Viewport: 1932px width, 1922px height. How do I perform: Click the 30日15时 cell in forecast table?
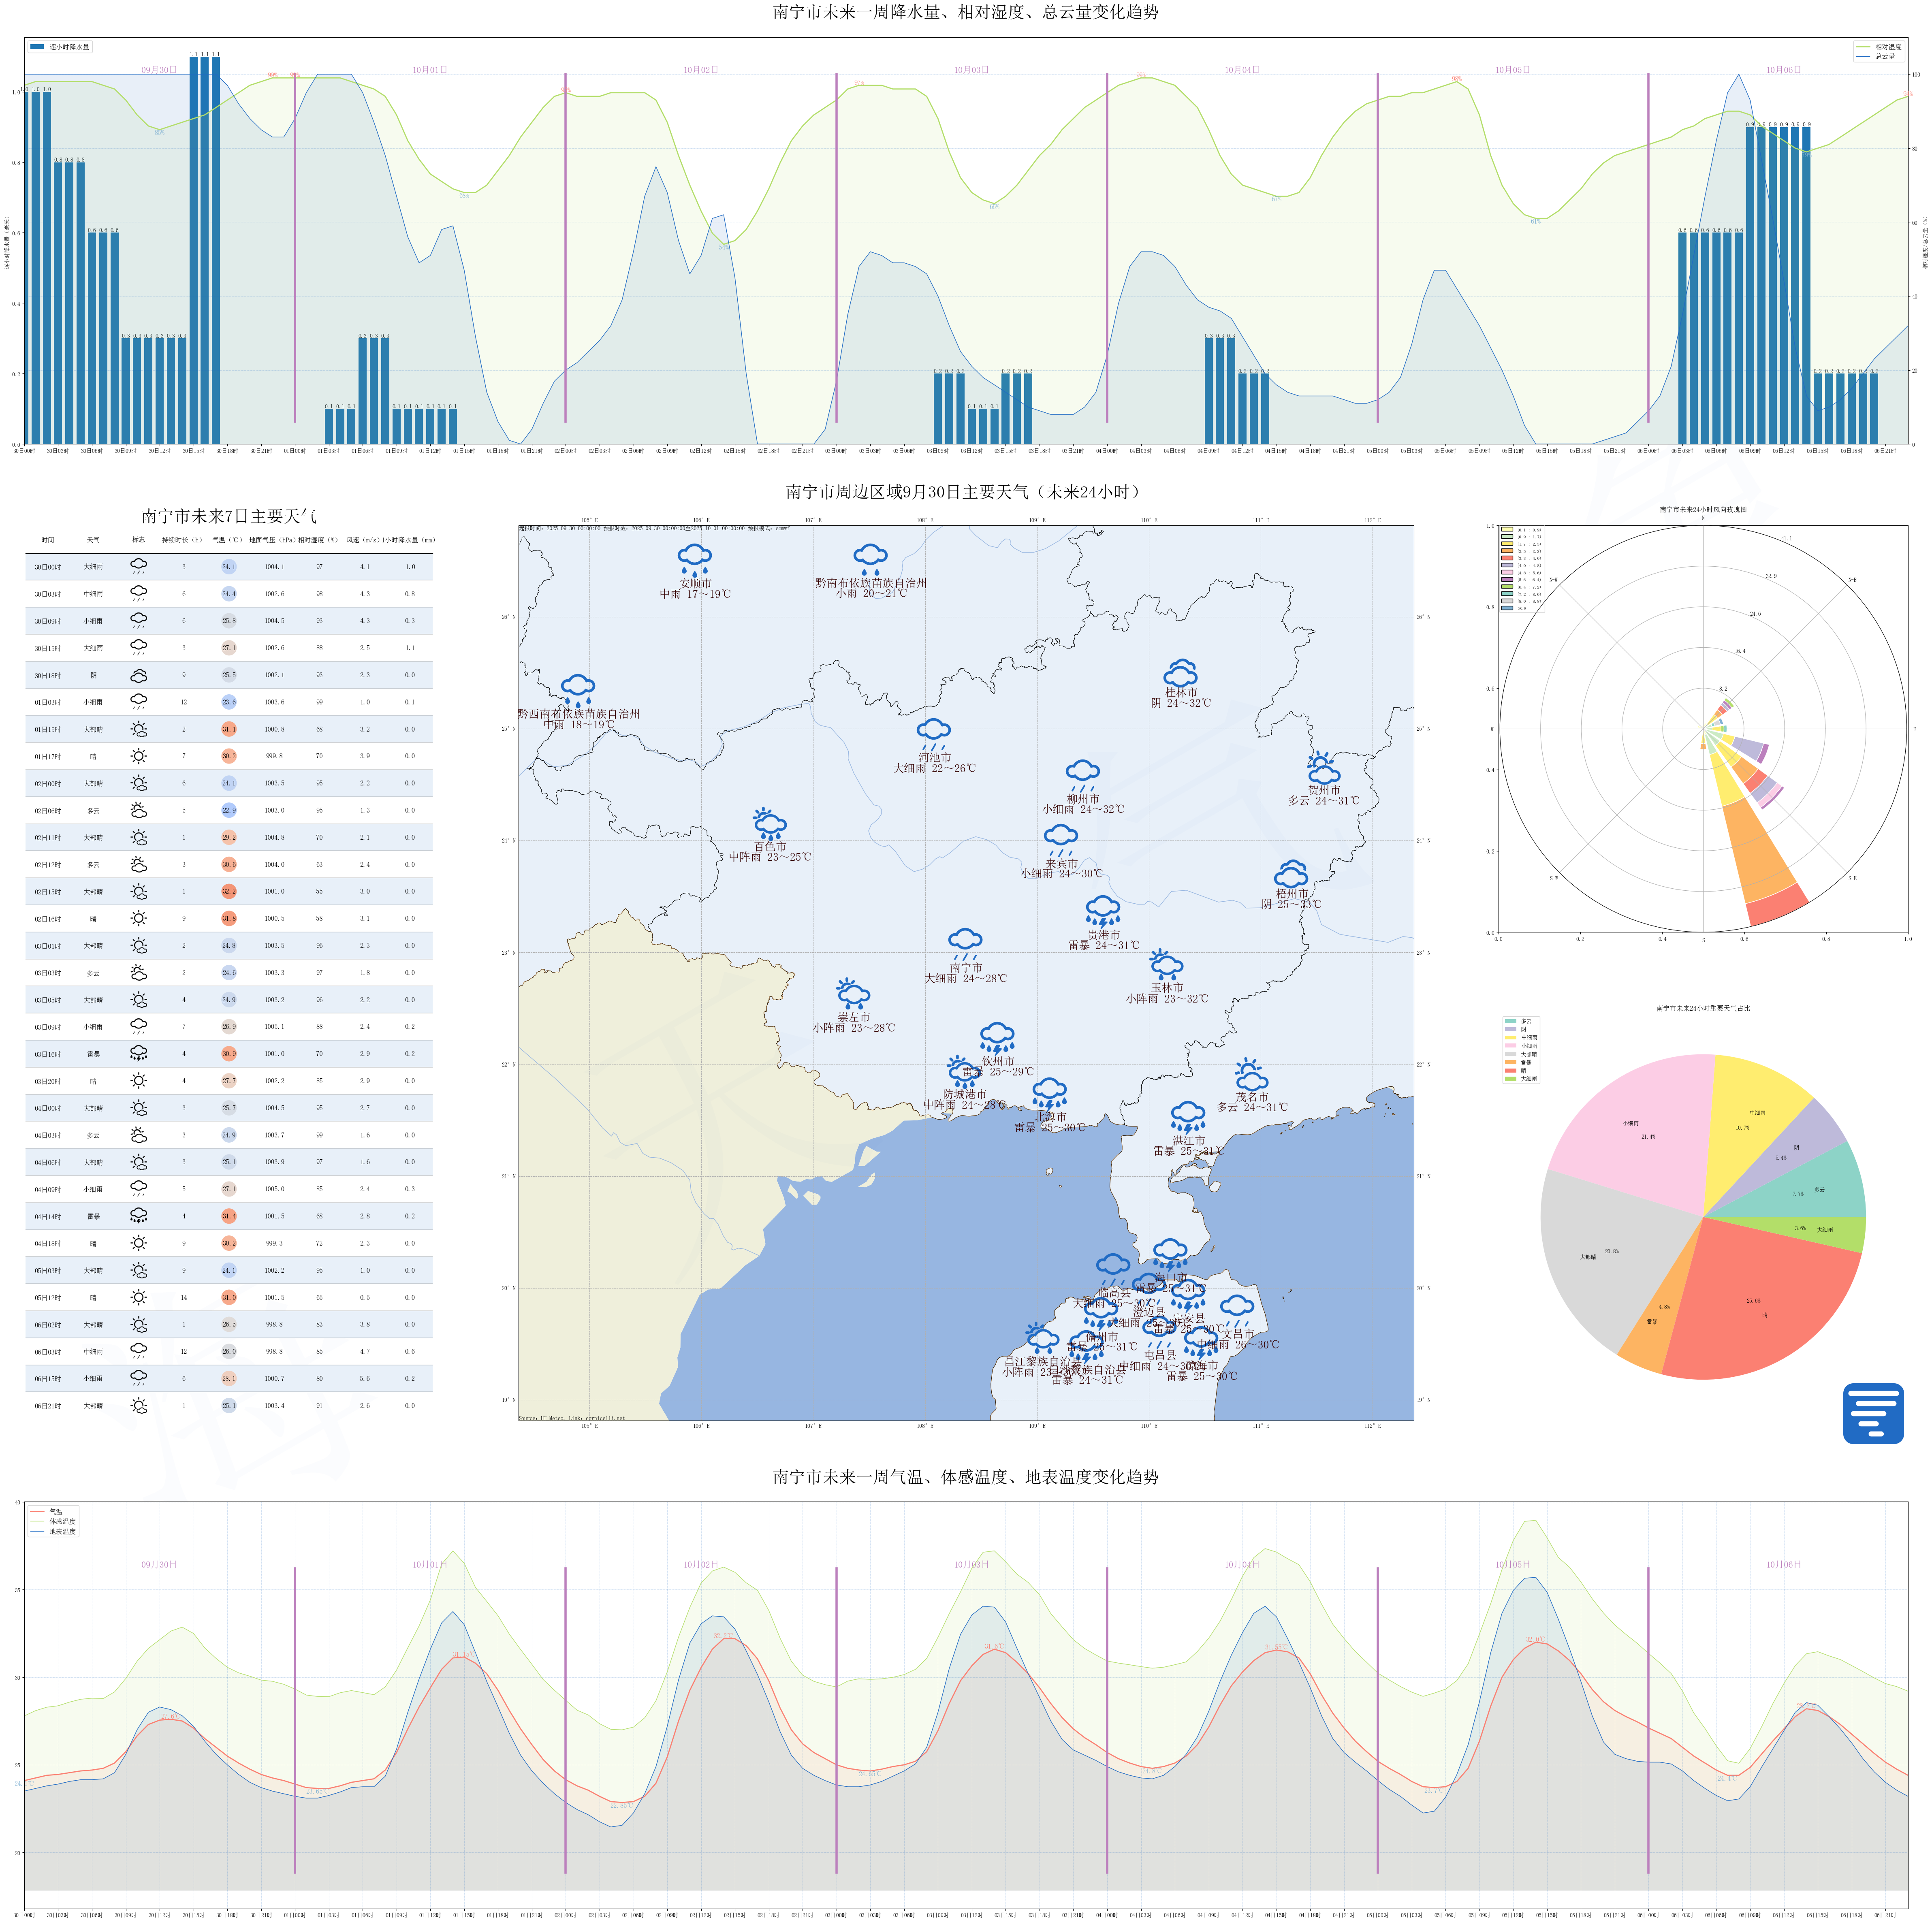(48, 648)
